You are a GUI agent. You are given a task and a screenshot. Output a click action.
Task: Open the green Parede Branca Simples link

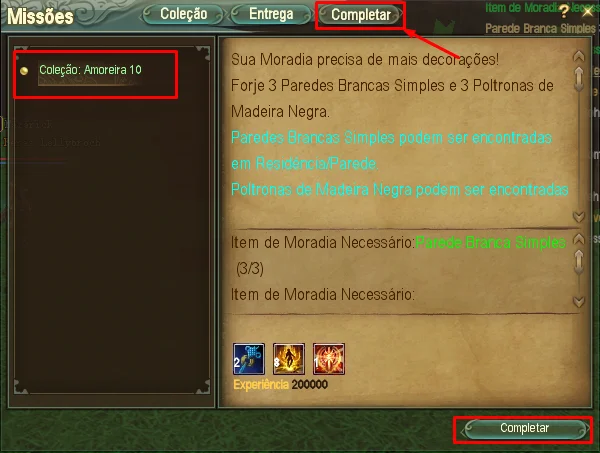tap(491, 243)
